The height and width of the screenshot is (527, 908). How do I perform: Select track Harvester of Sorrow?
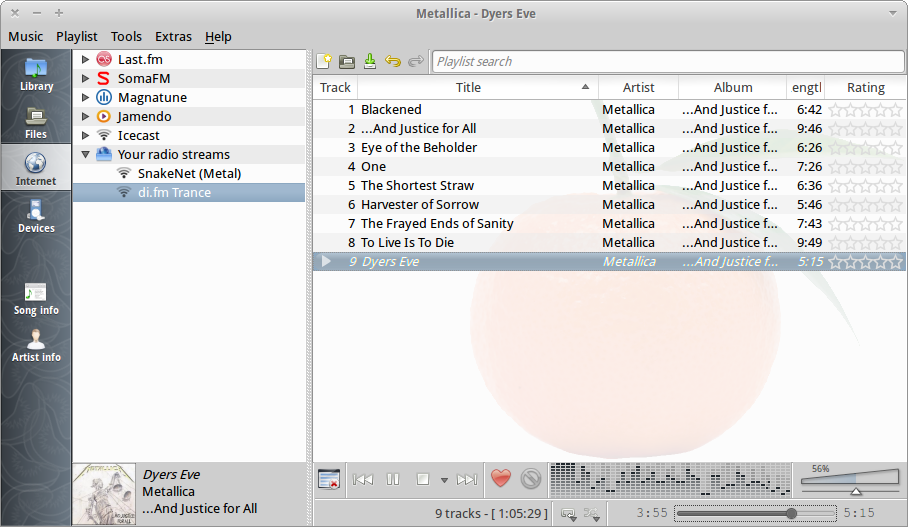(609, 204)
